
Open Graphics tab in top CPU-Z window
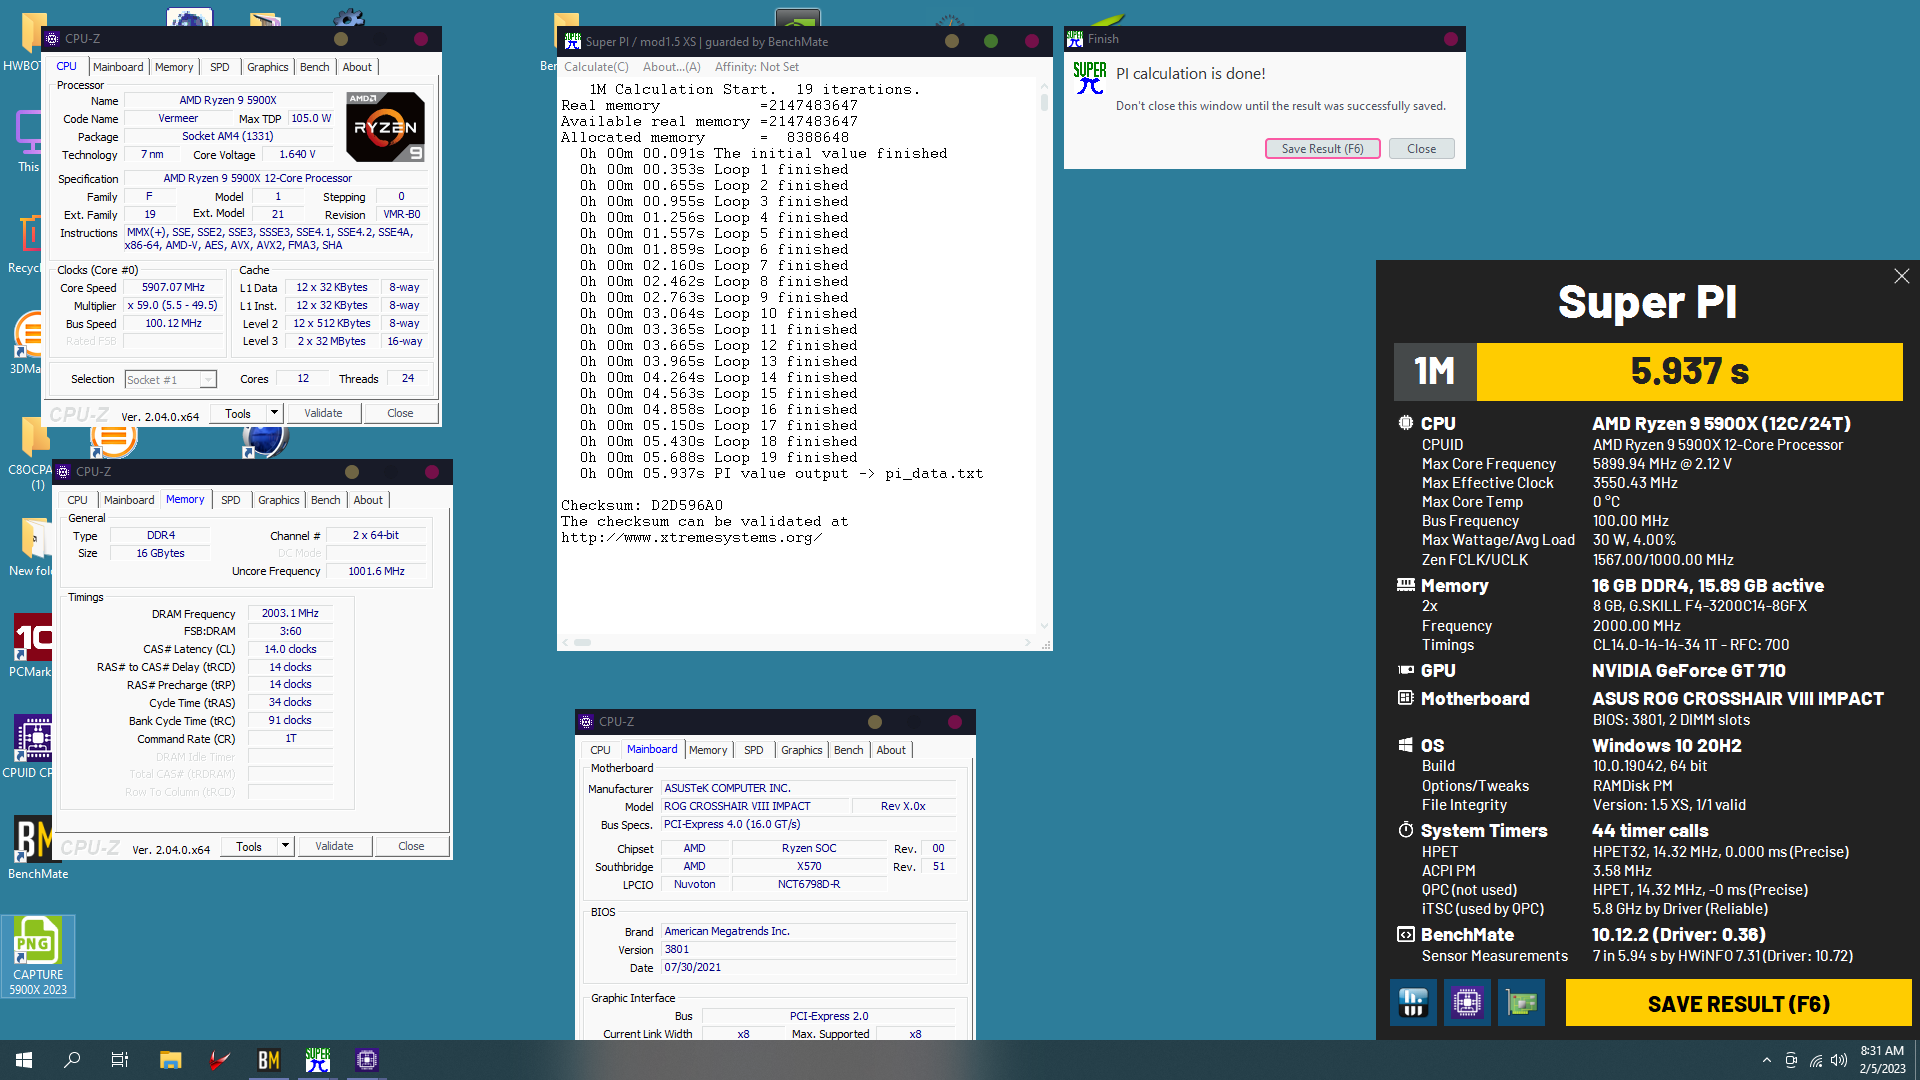click(x=268, y=67)
